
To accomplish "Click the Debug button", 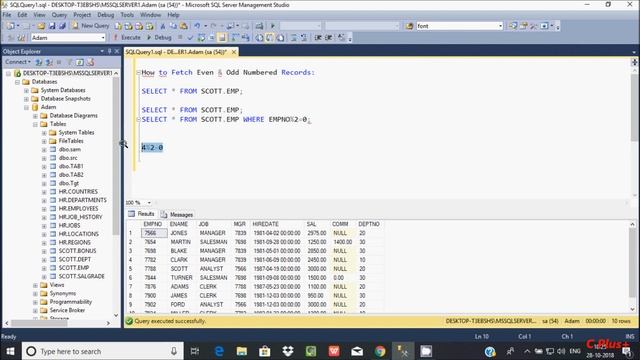I will [x=159, y=38].
